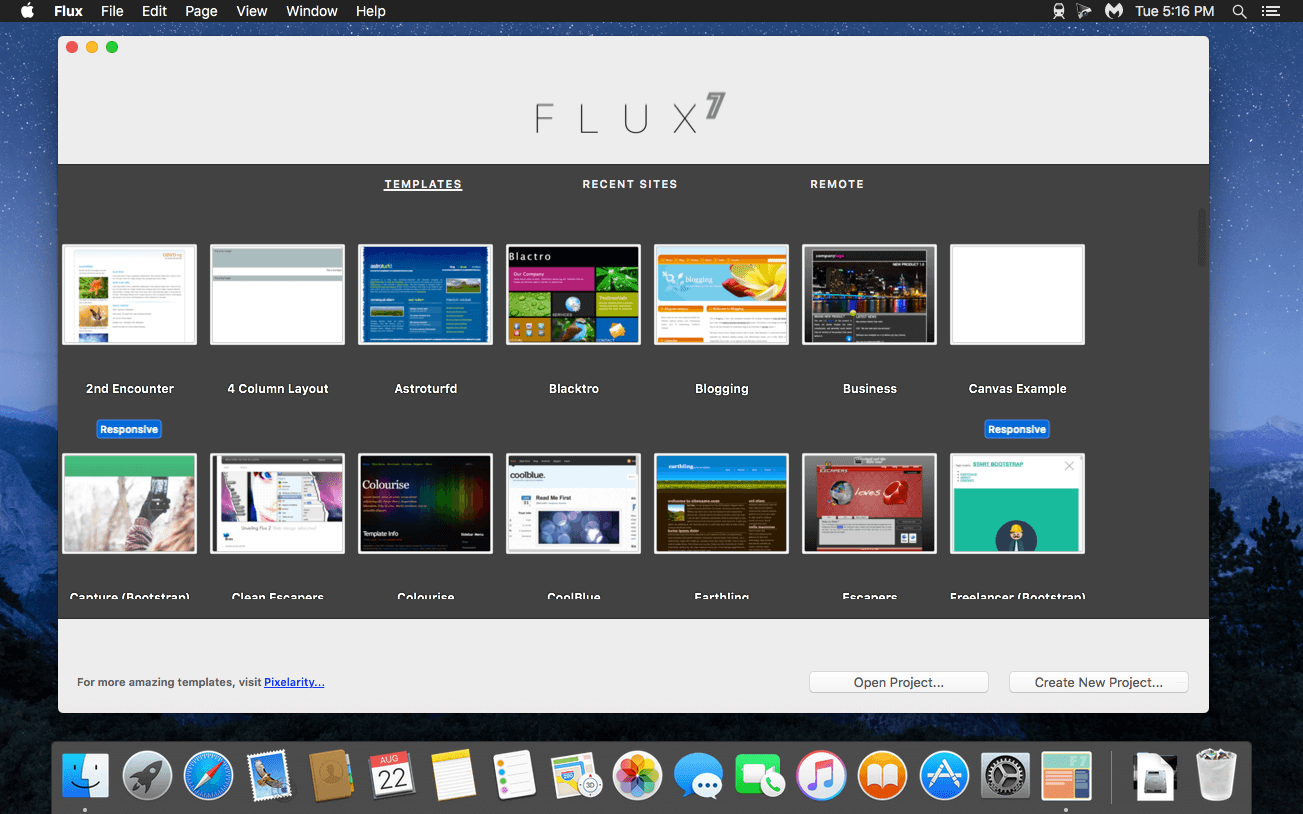Click the "2nd Encounter" template name
The image size is (1303, 814).
[x=130, y=389]
